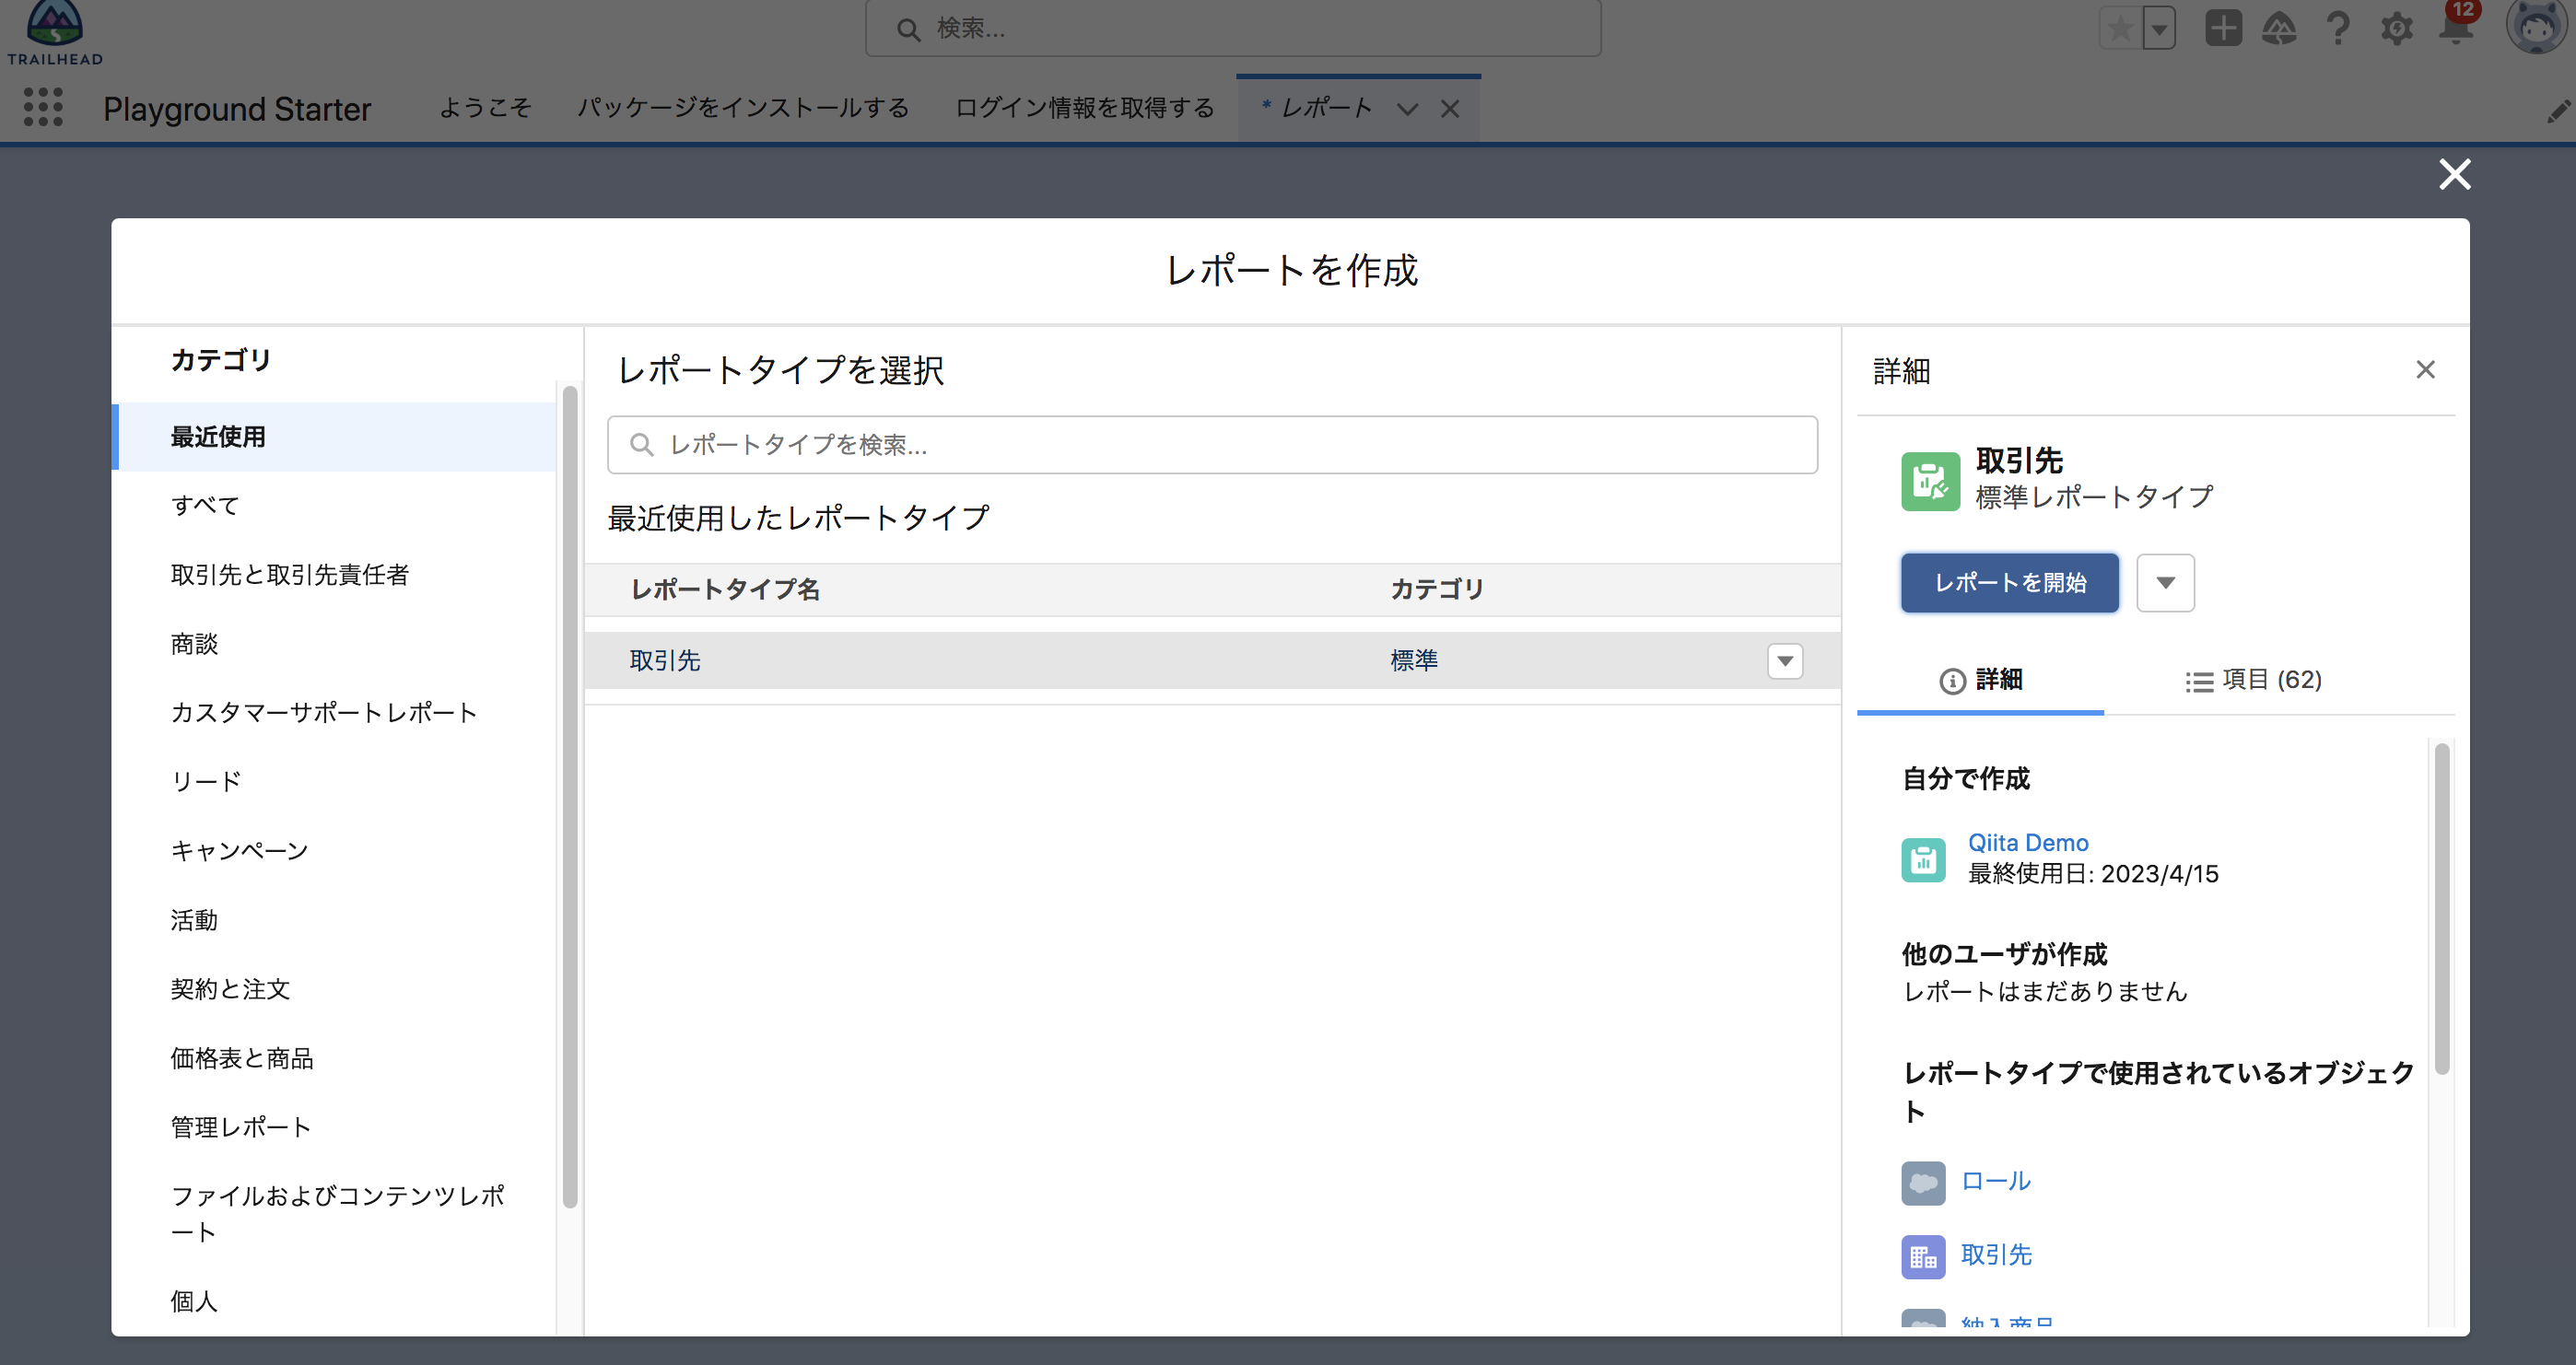Click the レポートを開始 button

[2009, 583]
